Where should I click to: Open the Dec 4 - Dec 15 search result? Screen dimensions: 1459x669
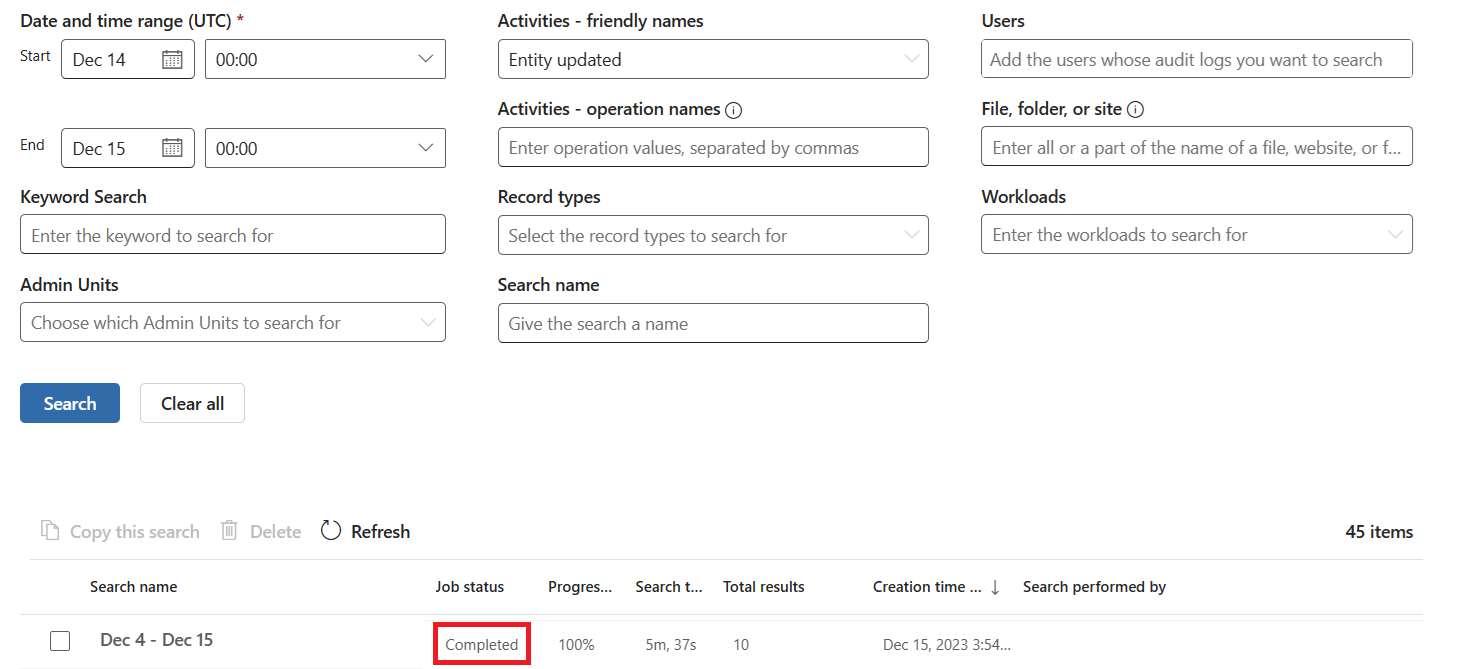(157, 640)
